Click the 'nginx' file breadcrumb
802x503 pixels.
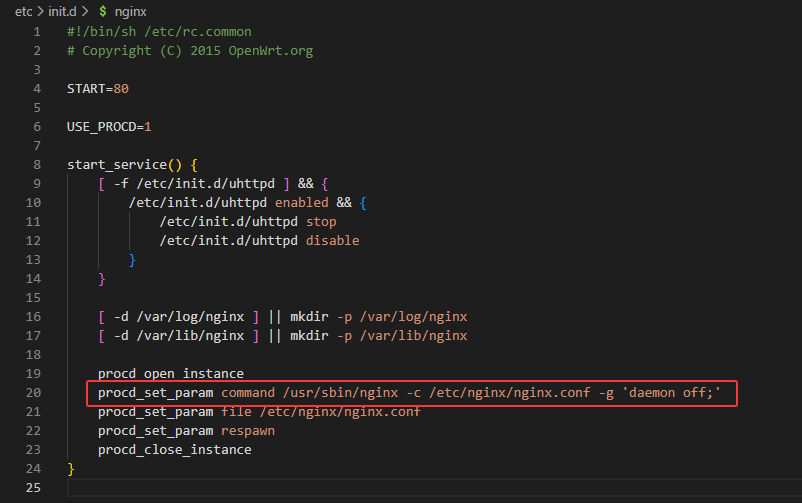[x=130, y=11]
